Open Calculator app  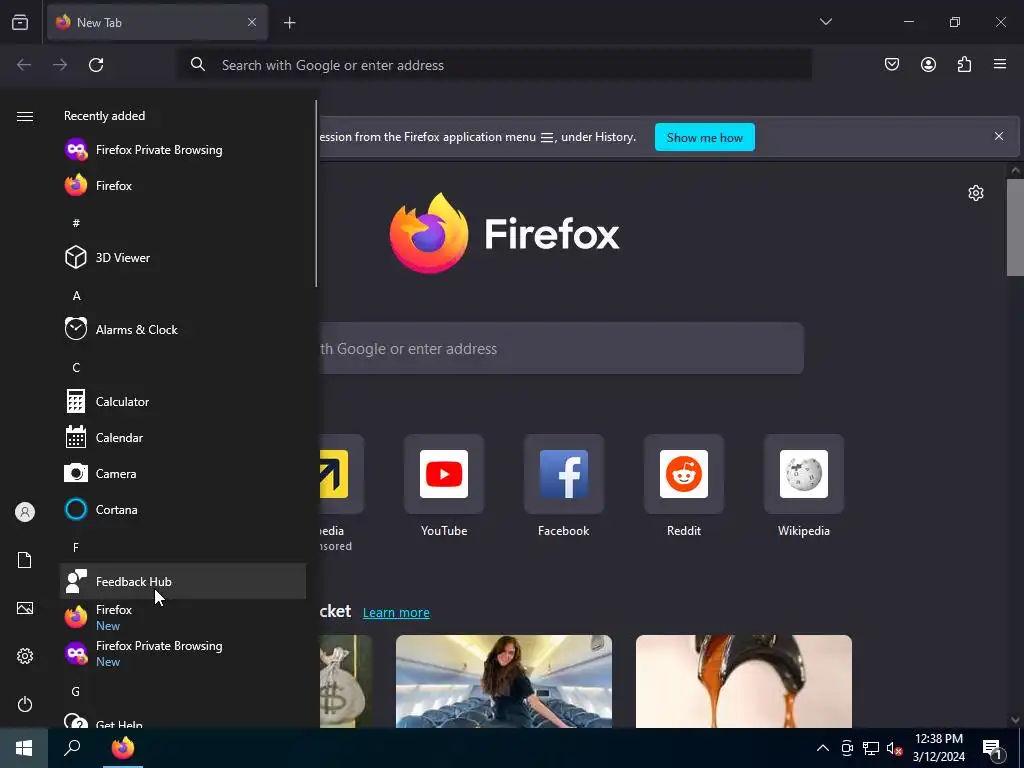pos(183,401)
